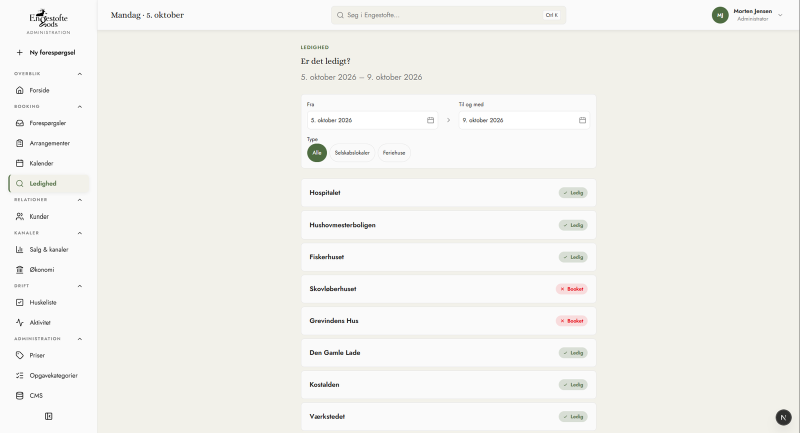Click the plus icon for Ny forespørgsel
The width and height of the screenshot is (800, 433).
pyautogui.click(x=19, y=53)
